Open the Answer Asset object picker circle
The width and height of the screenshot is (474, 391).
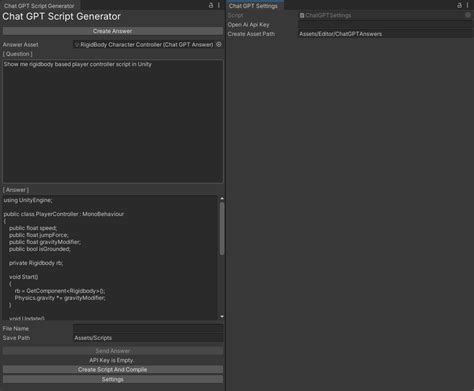[x=219, y=44]
